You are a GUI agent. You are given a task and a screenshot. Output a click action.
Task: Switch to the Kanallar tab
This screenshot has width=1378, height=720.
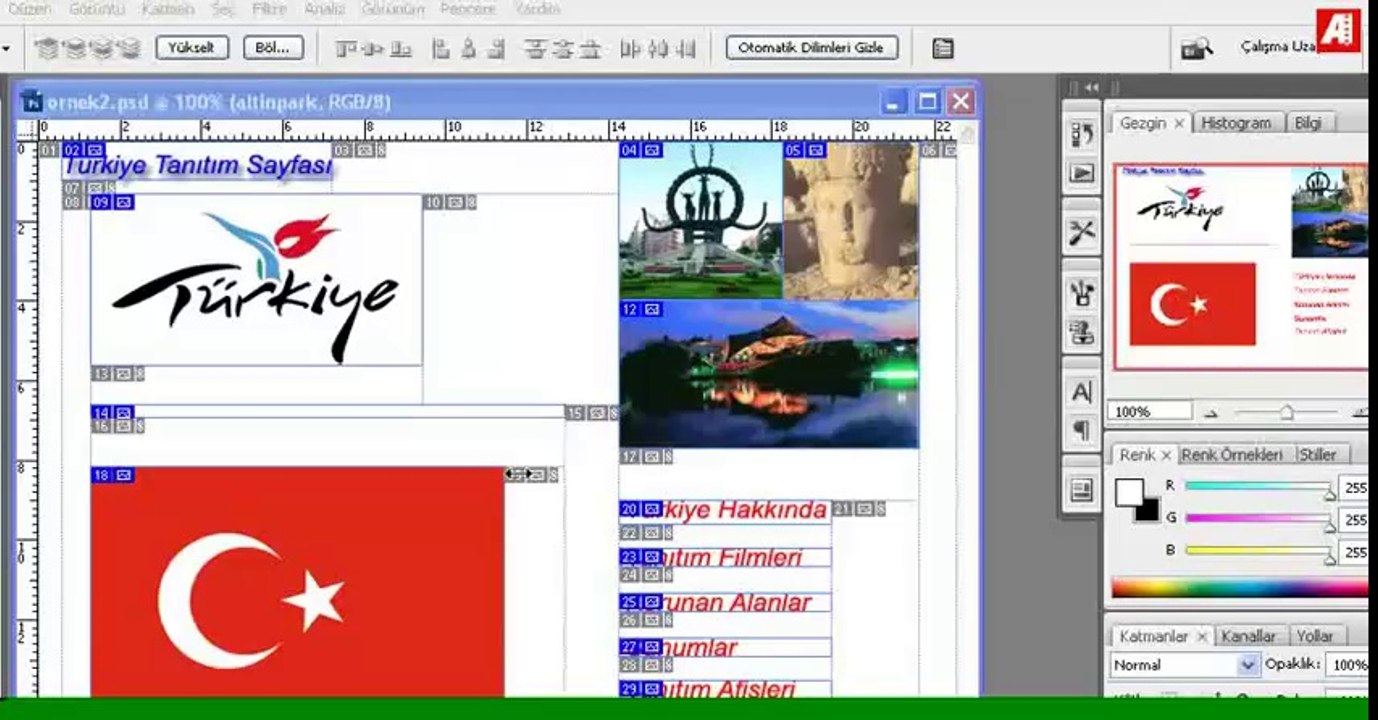1249,636
